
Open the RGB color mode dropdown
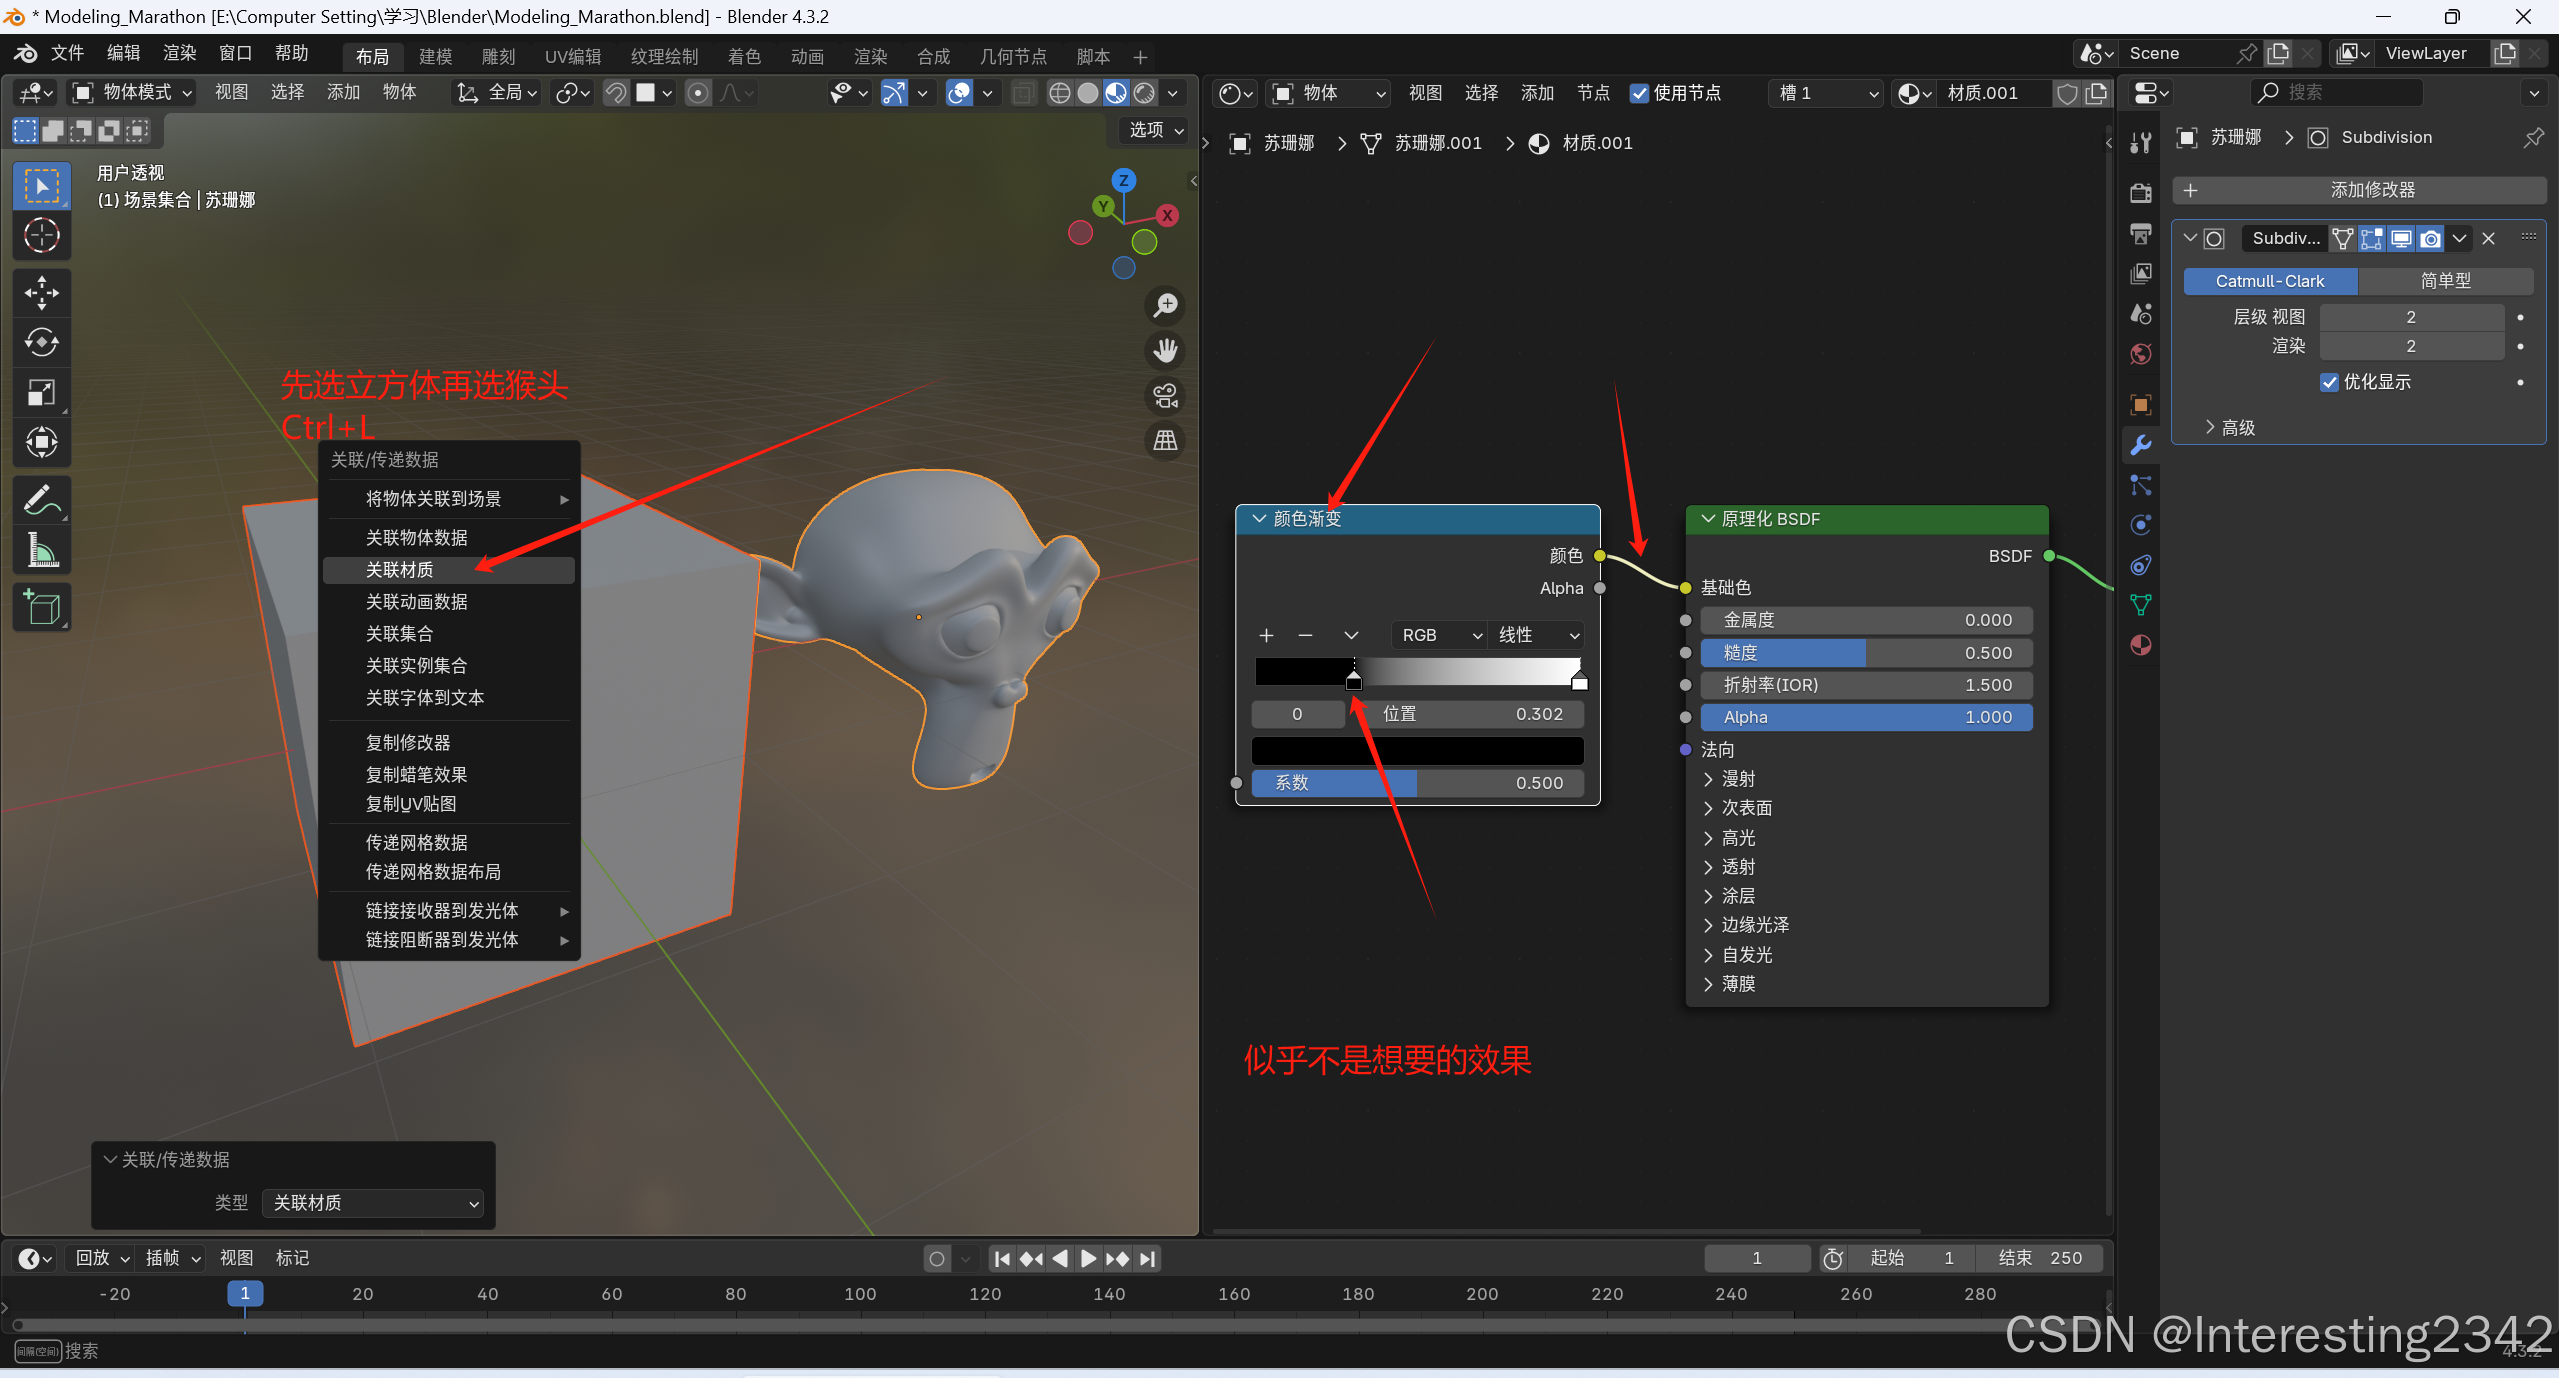pyautogui.click(x=1439, y=635)
